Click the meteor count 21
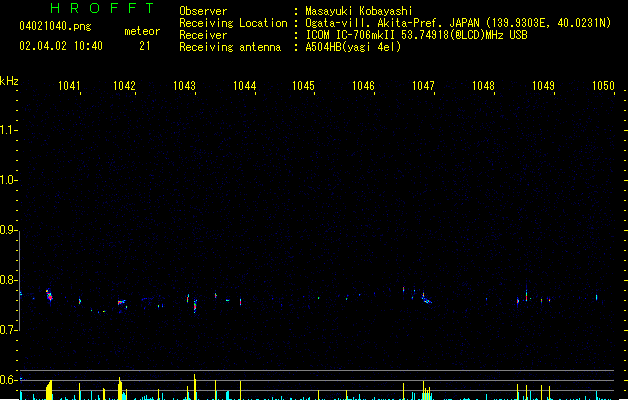This screenshot has width=629, height=400. click(x=145, y=46)
